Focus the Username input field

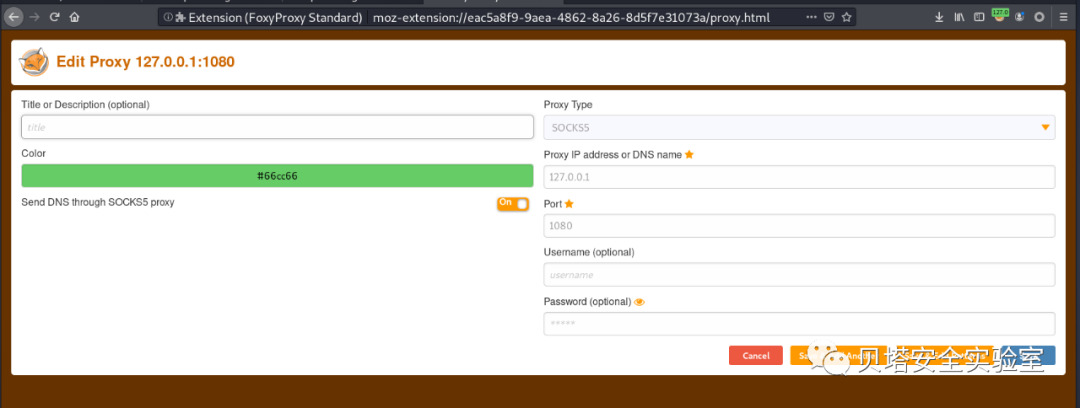799,274
